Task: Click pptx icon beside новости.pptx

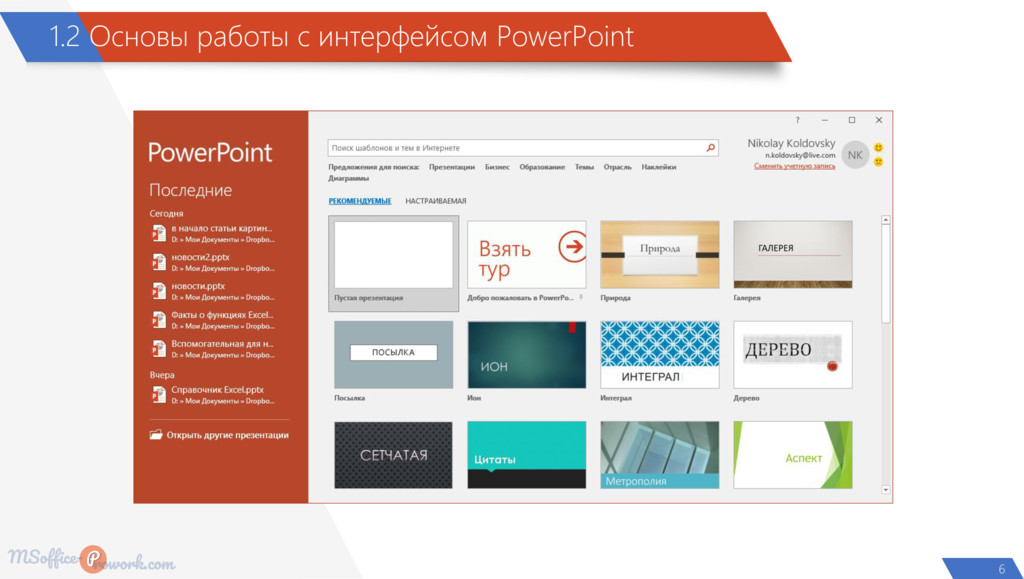Action: (159, 290)
